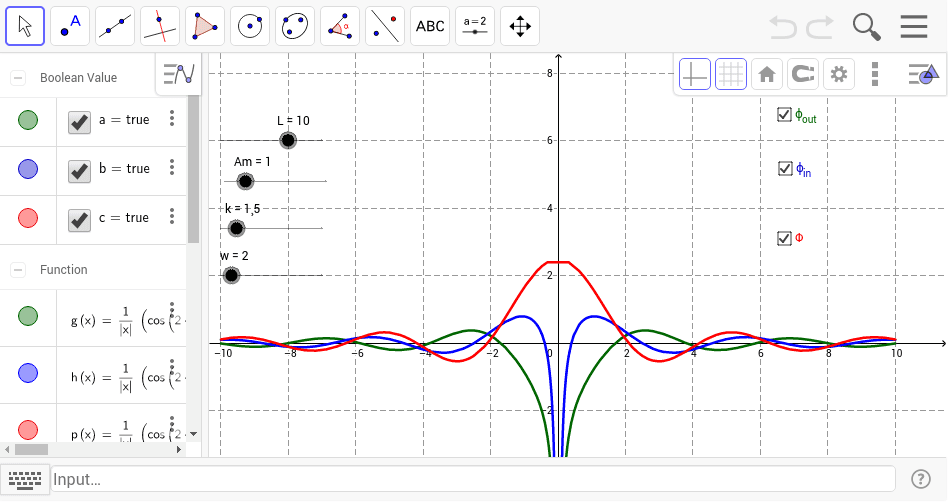Select the g(x) function definition
Screen dimensions: 948x502
[x=128, y=321]
